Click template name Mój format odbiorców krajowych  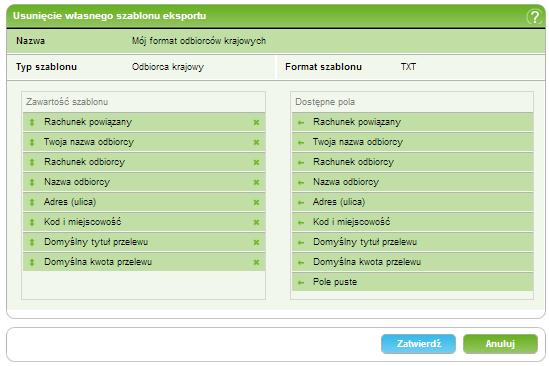point(199,41)
